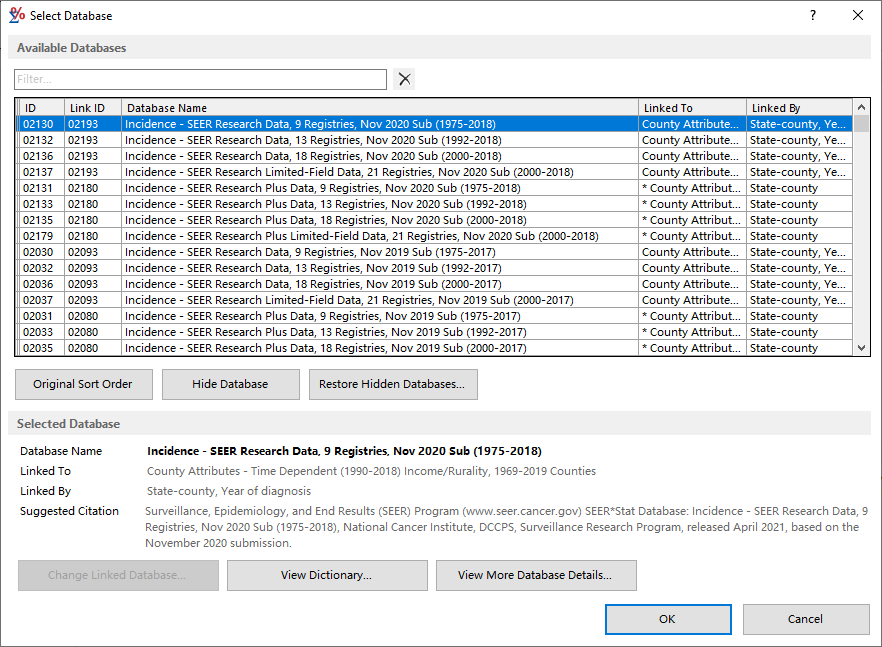Type in the Filter text field

200,79
